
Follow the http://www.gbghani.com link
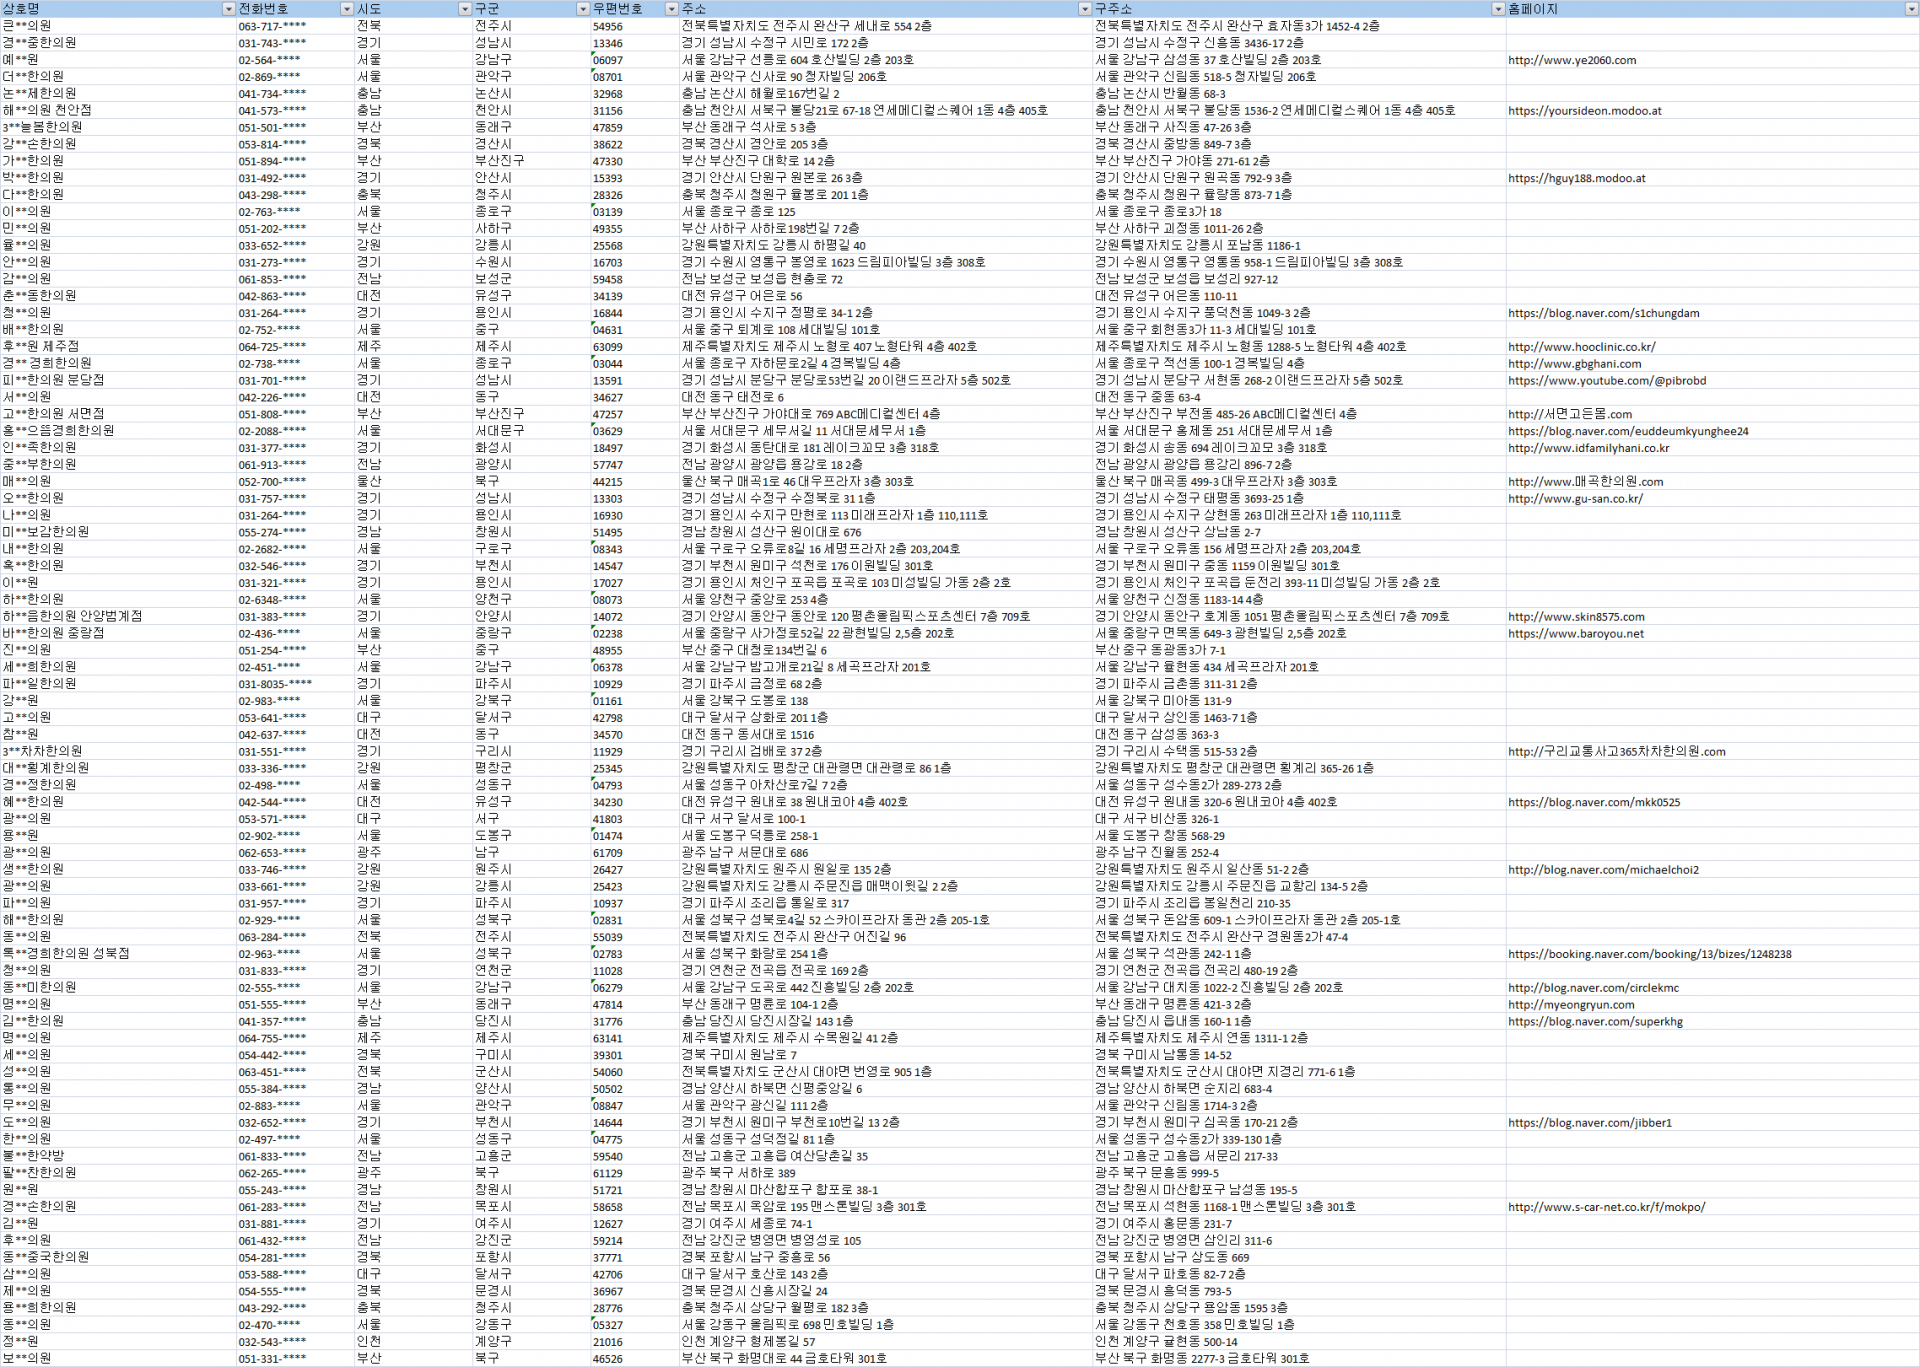click(x=1574, y=364)
